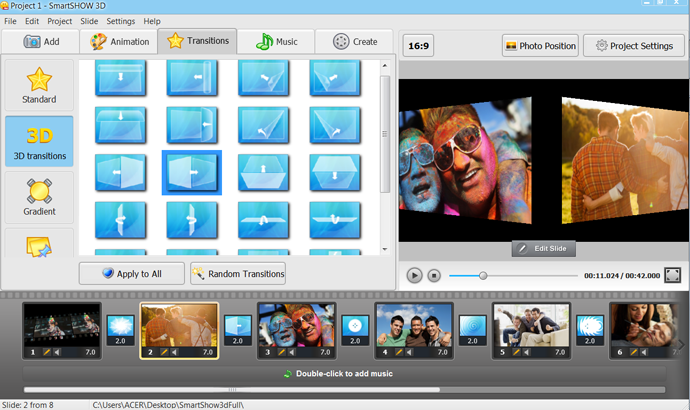Open the Slide menu
The image size is (690, 410).
pos(89,21)
